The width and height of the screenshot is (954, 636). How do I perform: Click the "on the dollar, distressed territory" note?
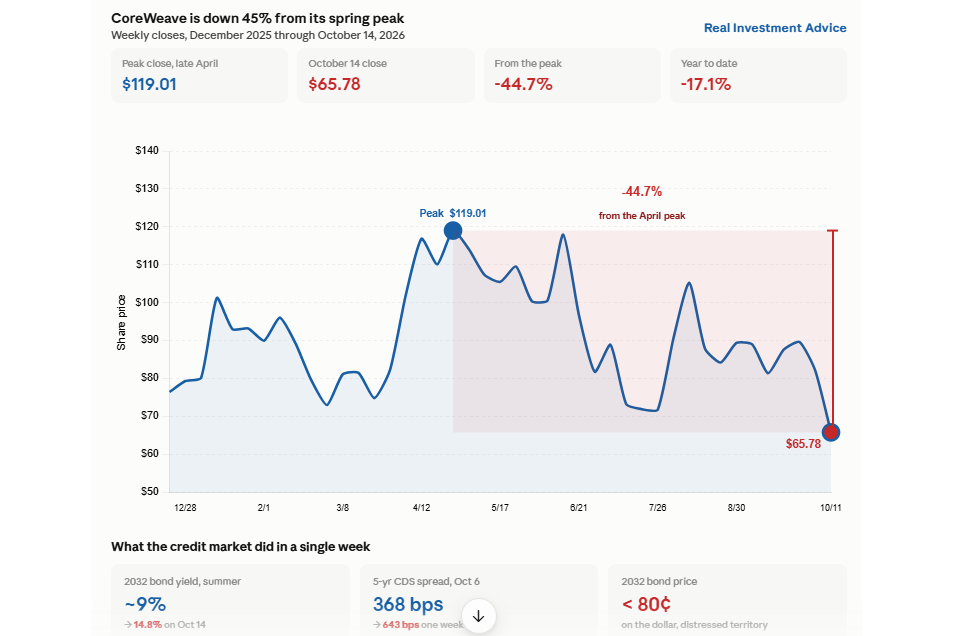[694, 624]
